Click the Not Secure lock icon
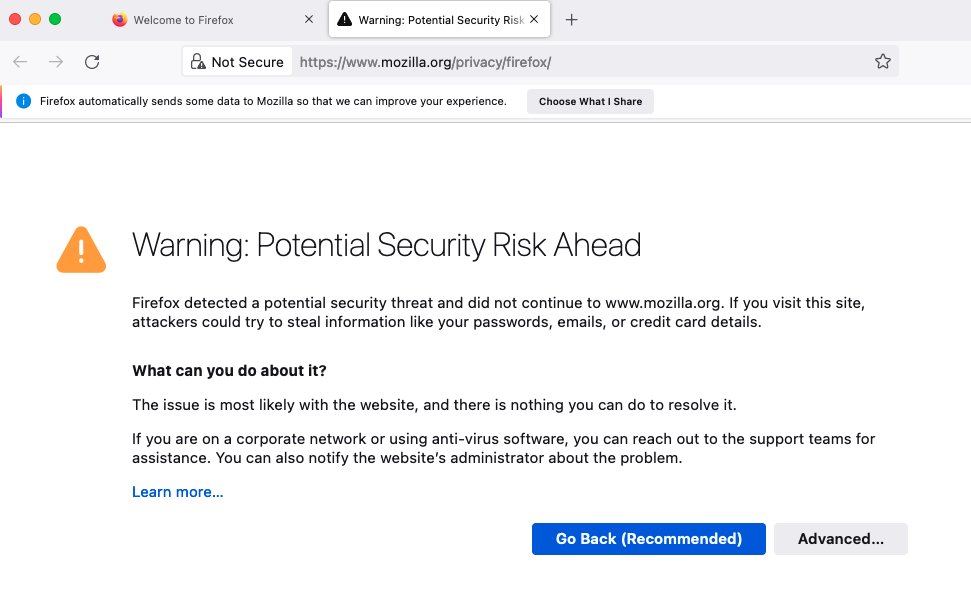This screenshot has height=609, width=971. tap(198, 61)
